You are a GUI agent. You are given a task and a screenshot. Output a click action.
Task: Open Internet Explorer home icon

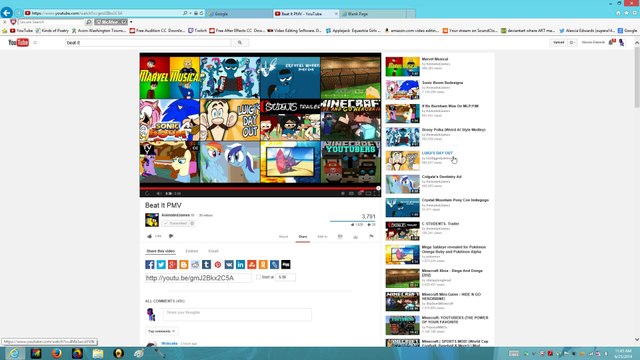tap(618, 13)
